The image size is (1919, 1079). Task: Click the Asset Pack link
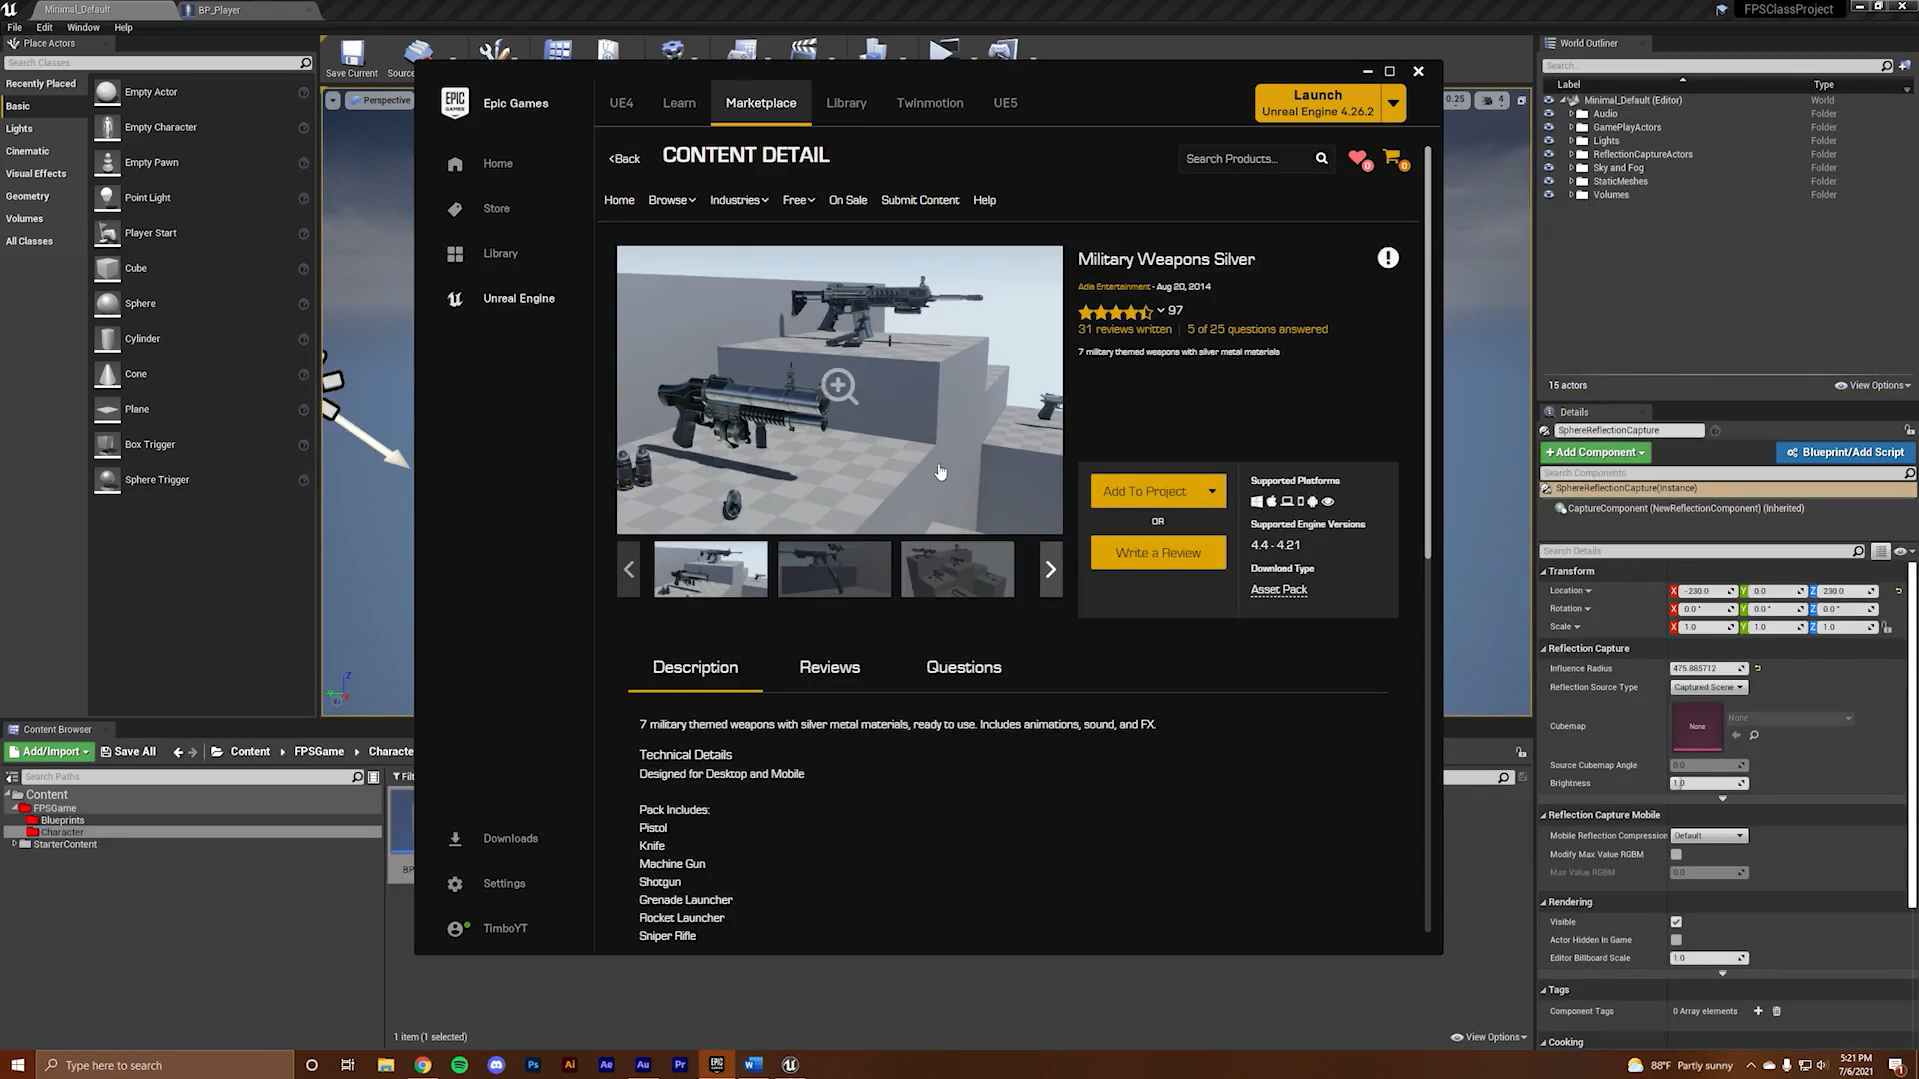(x=1278, y=590)
